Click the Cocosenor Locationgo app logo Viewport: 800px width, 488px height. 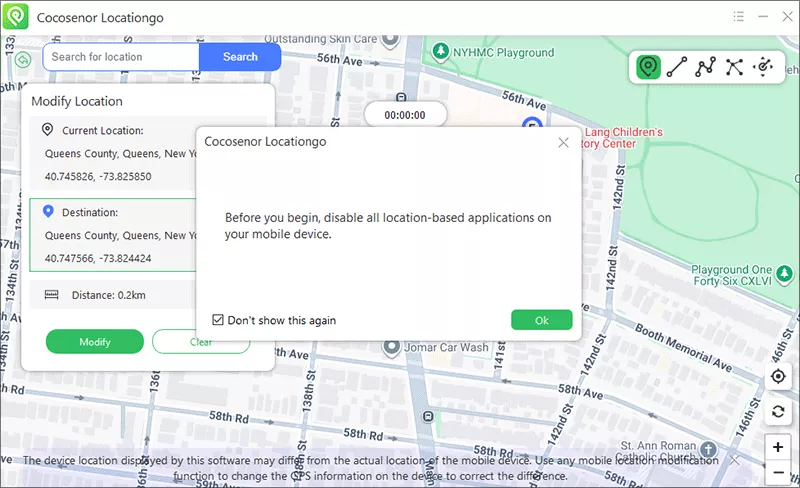(x=16, y=17)
